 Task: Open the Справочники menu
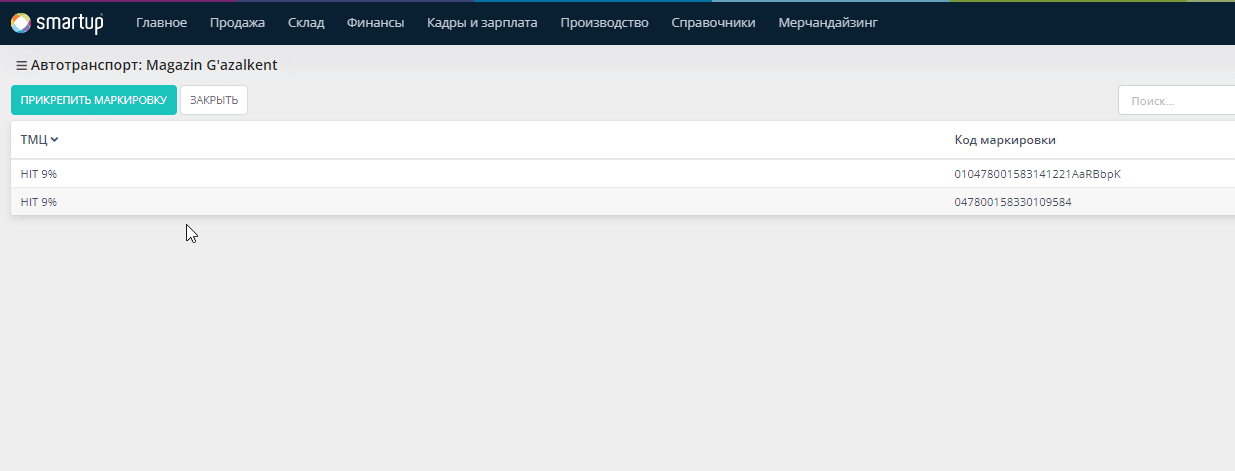pos(713,22)
